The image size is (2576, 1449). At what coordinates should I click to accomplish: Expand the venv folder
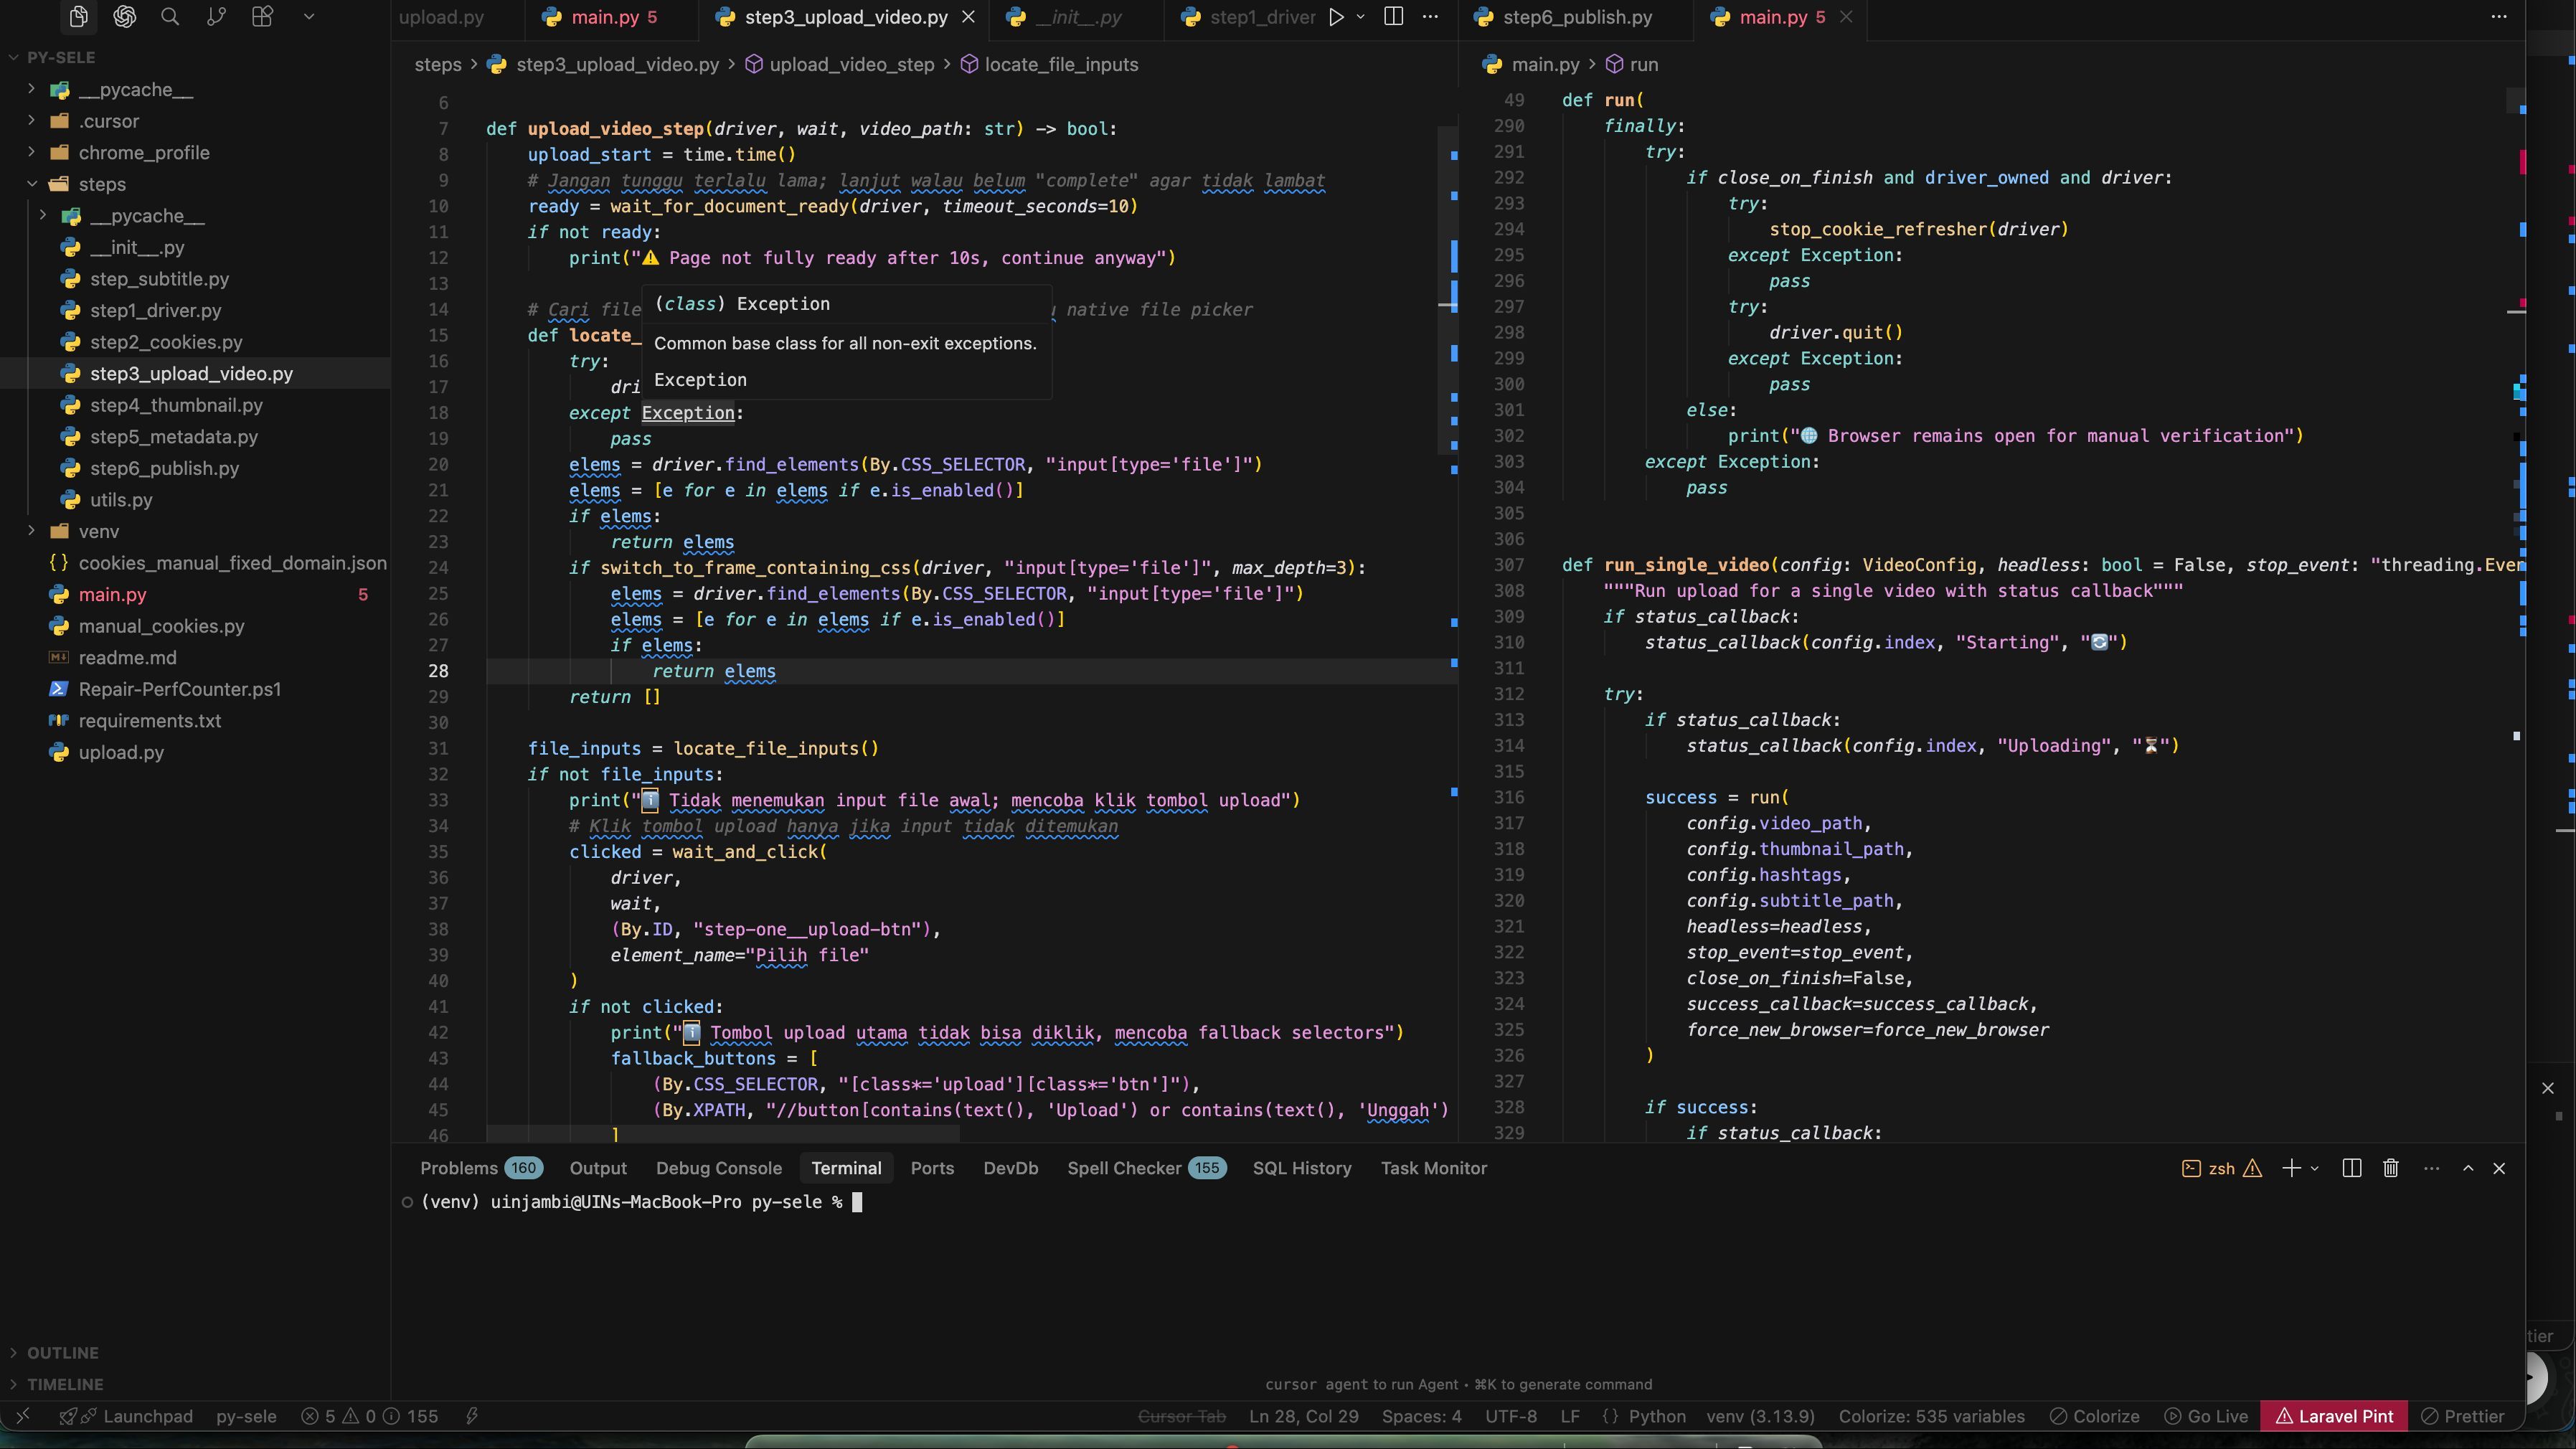98,531
